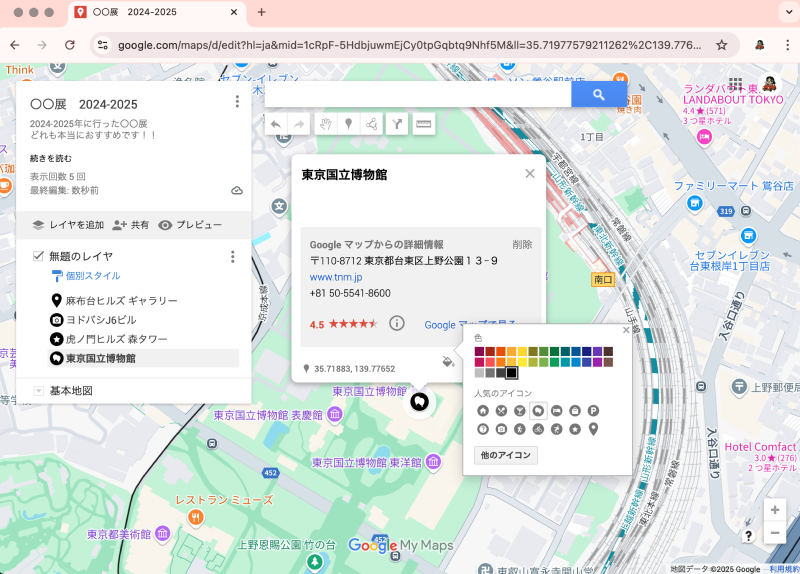Click 続きを読む to read more

[x=51, y=158]
